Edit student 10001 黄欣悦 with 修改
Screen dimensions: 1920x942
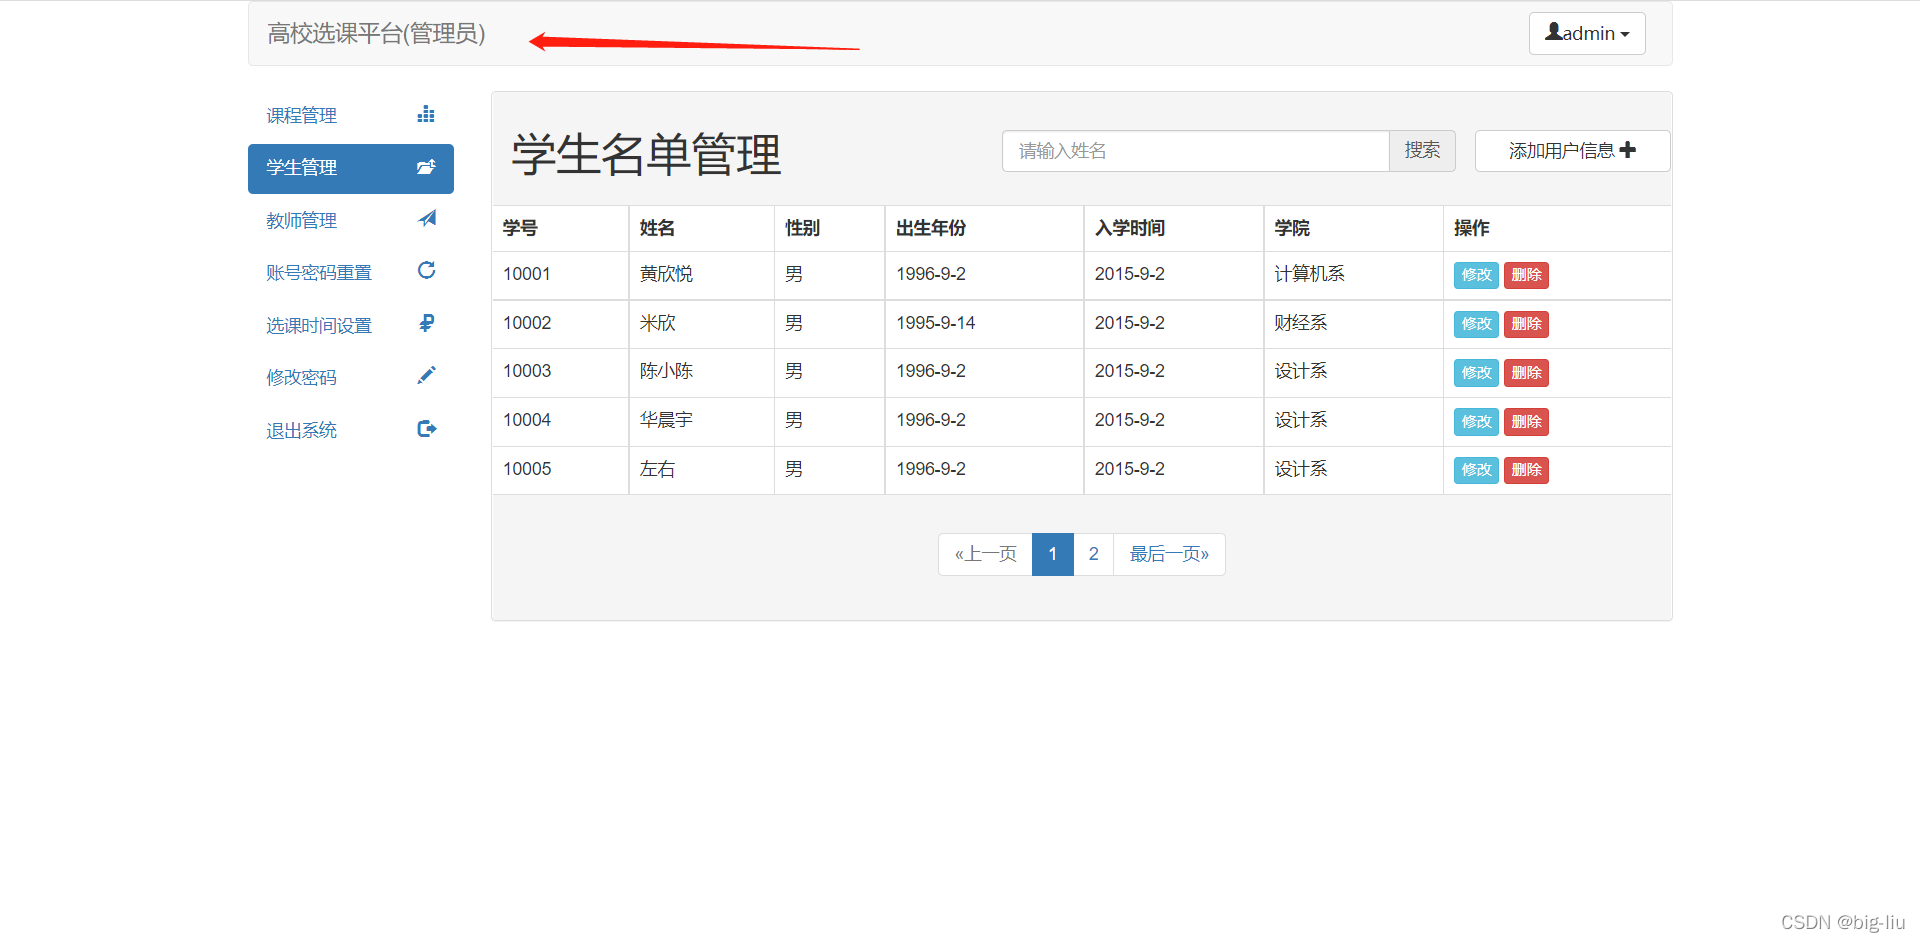click(1476, 275)
